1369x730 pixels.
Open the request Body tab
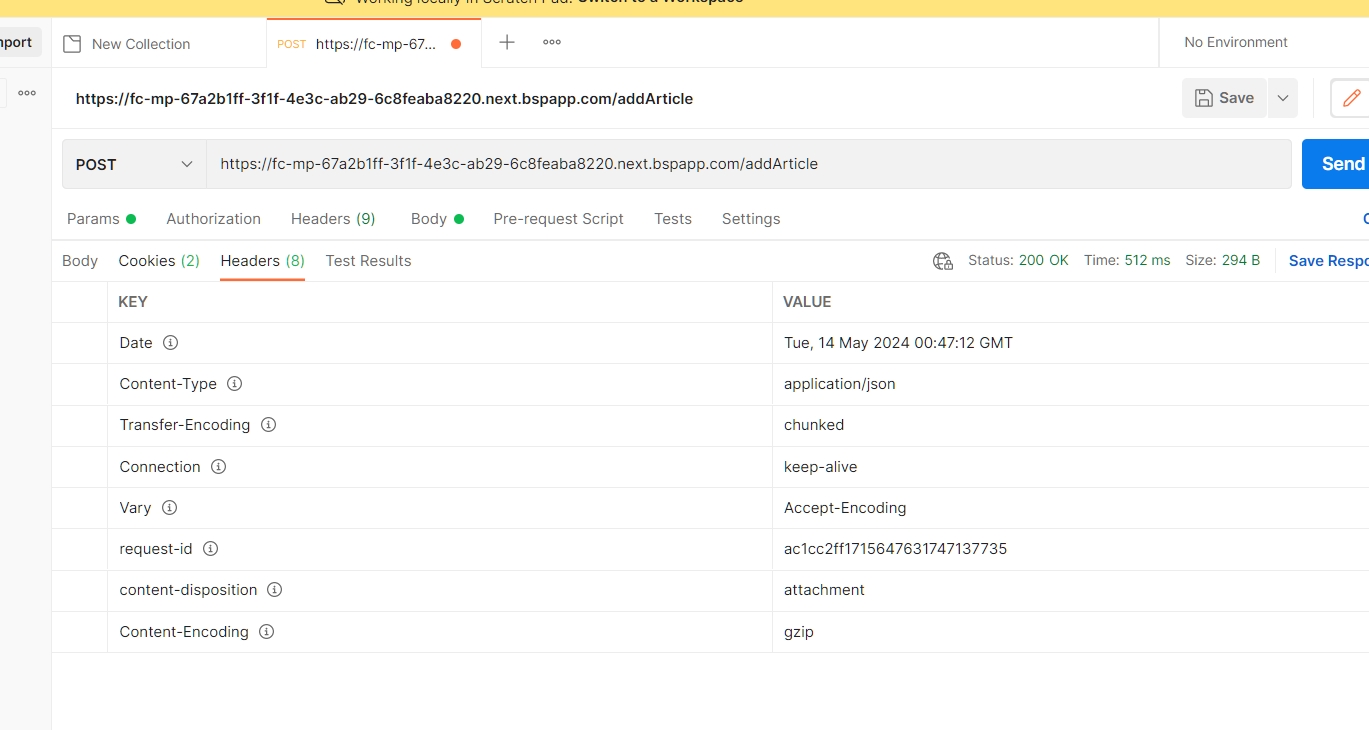pyautogui.click(x=437, y=219)
